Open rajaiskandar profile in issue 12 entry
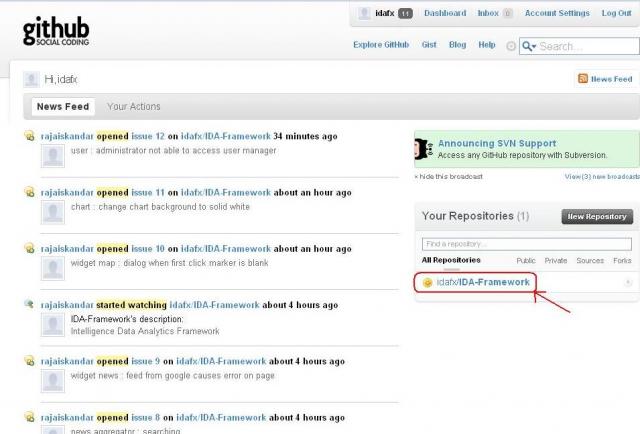Screen dimensions: 640x434 pyautogui.click(x=67, y=136)
